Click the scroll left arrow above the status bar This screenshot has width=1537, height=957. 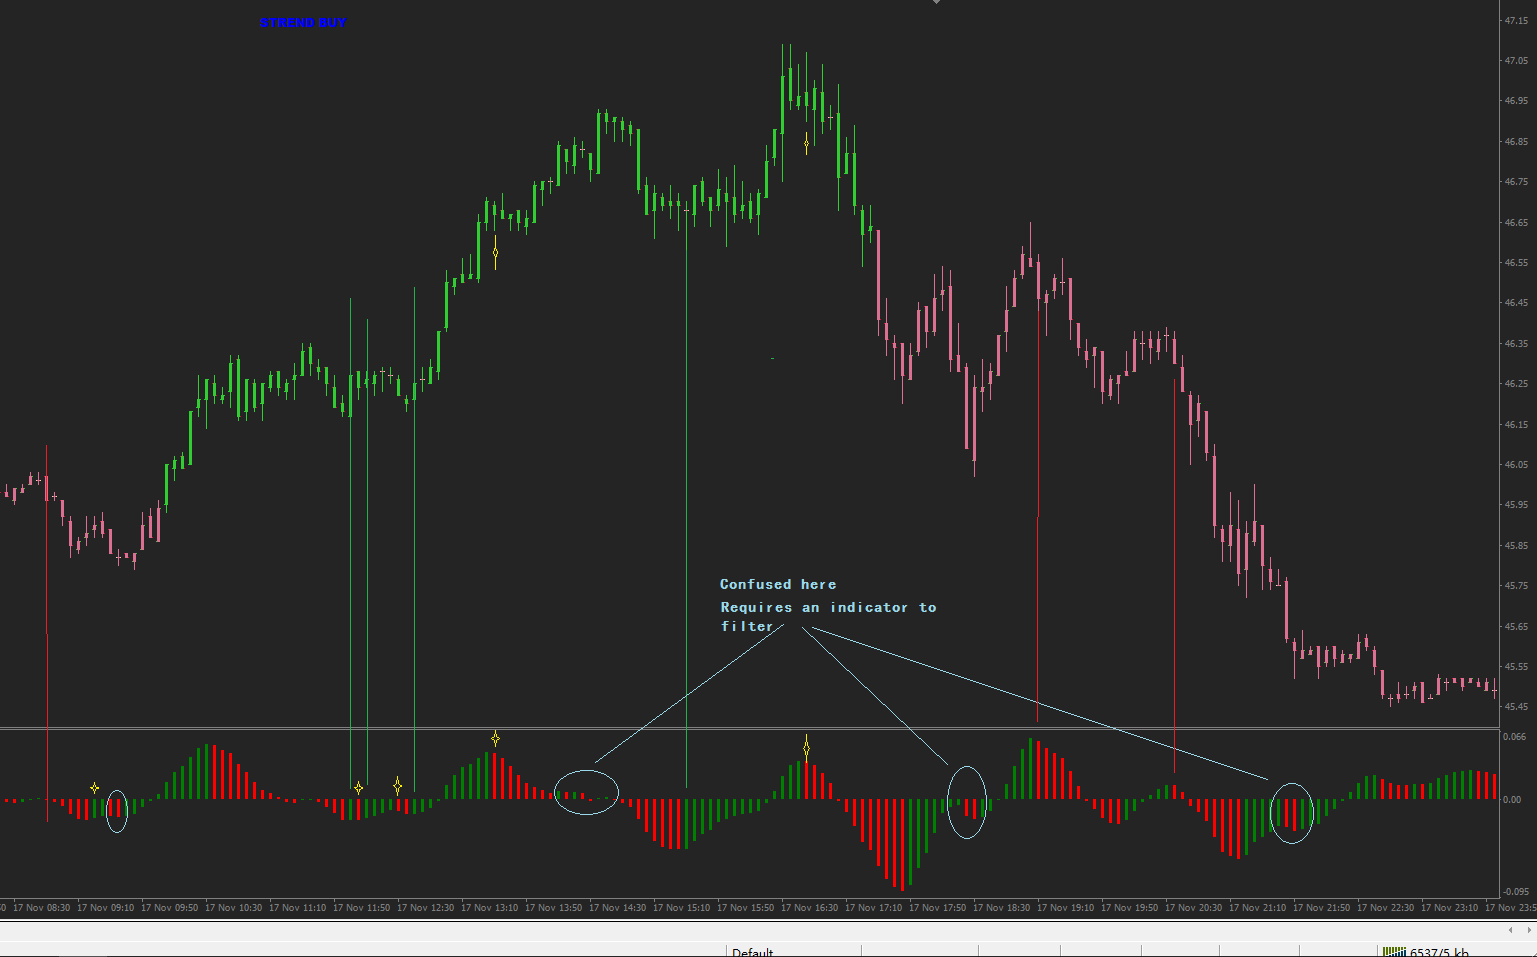click(x=1511, y=931)
